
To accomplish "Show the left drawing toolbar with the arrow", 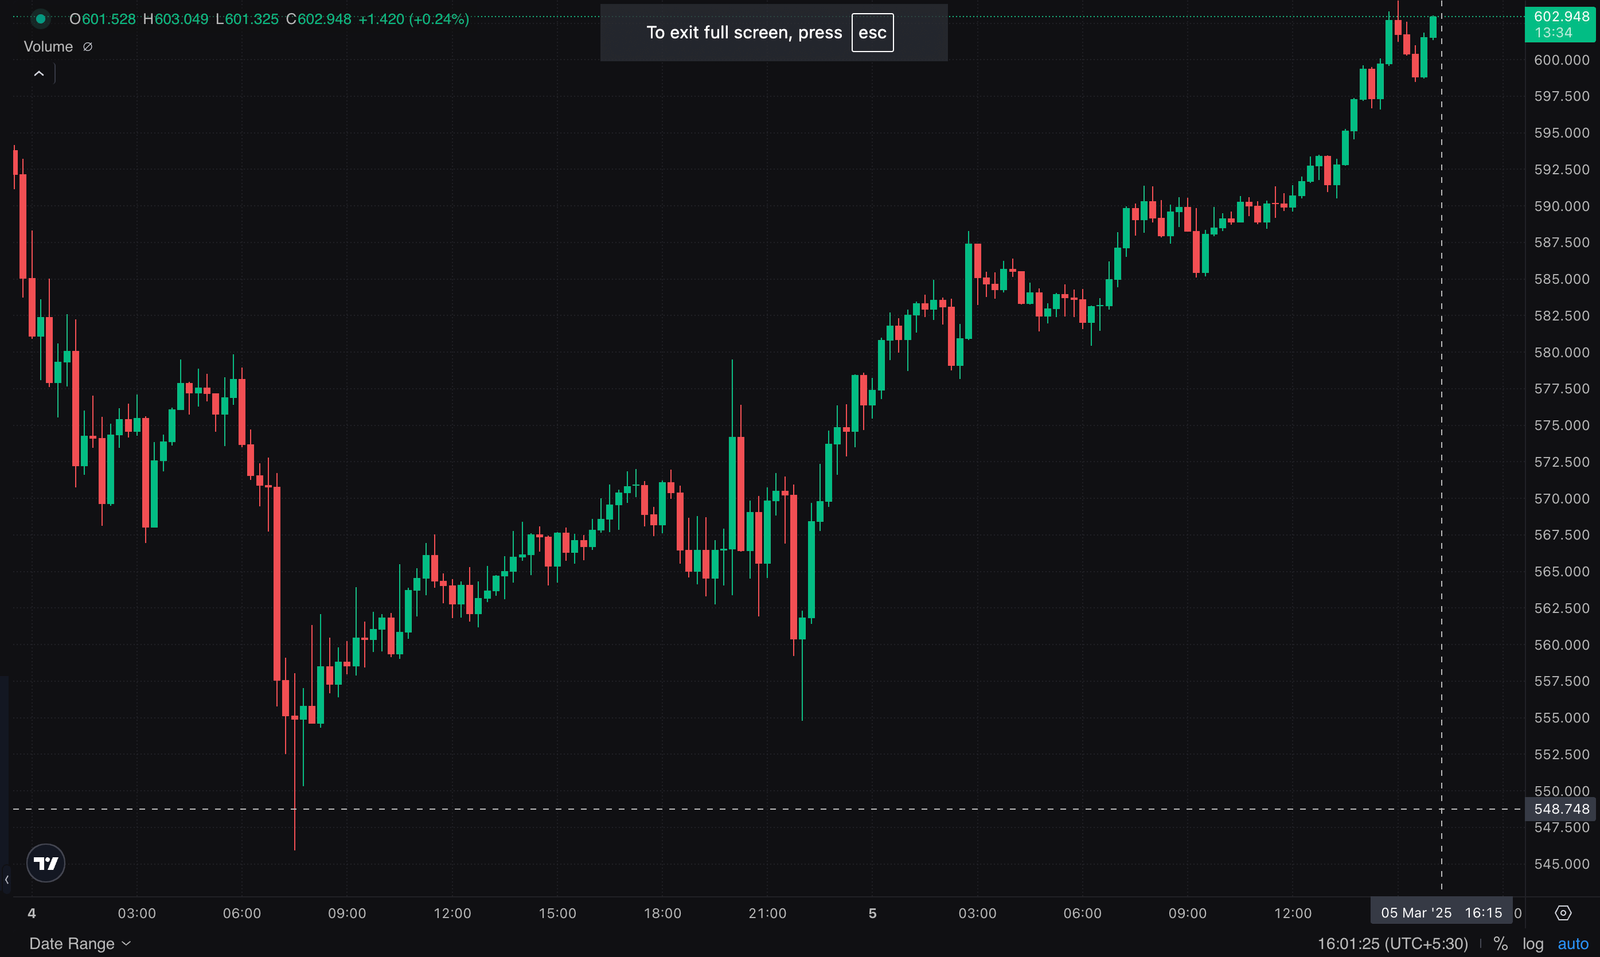I will coord(6,880).
